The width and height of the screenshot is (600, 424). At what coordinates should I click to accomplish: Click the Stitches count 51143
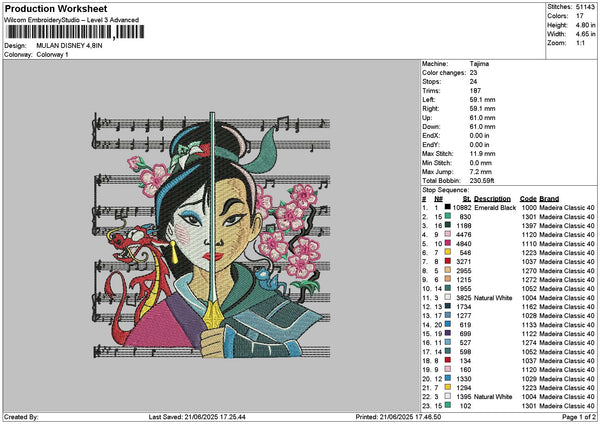pos(584,6)
